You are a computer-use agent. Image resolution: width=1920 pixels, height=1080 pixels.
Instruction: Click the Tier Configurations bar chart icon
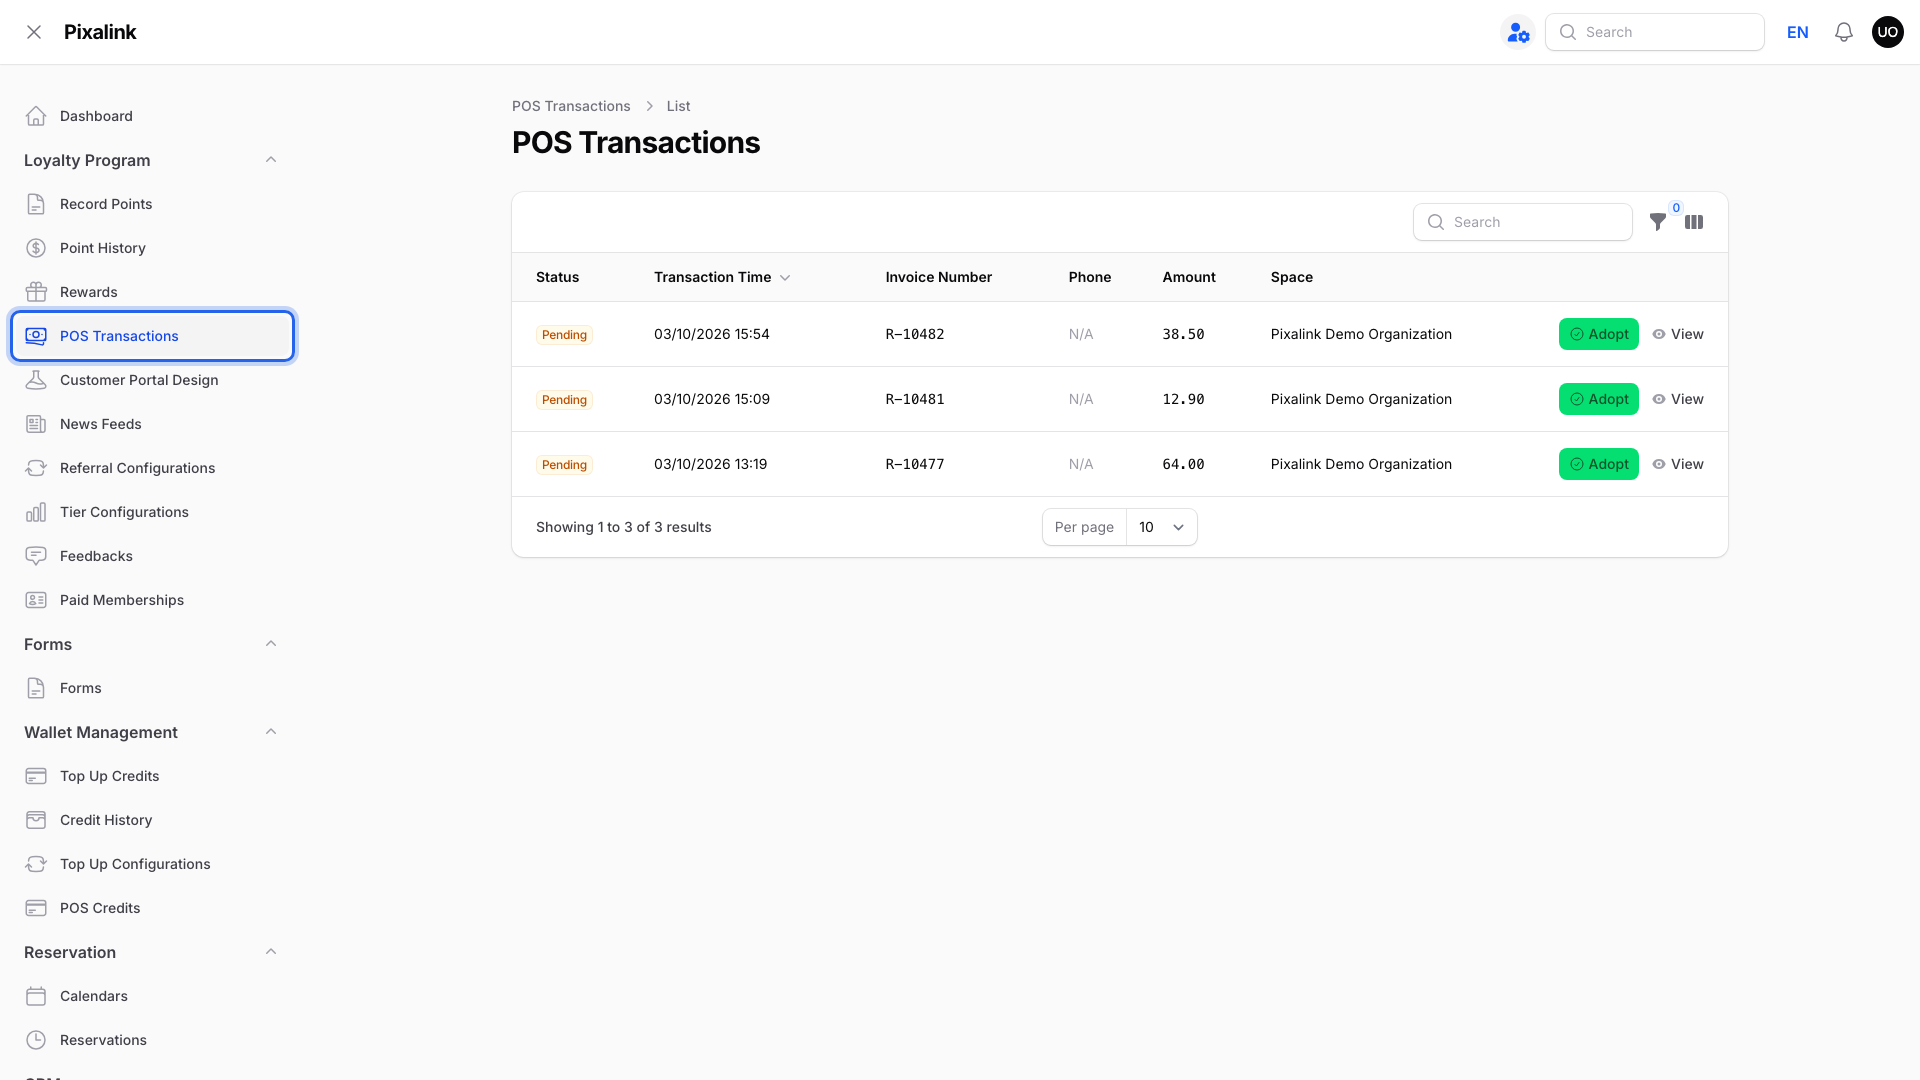point(36,512)
